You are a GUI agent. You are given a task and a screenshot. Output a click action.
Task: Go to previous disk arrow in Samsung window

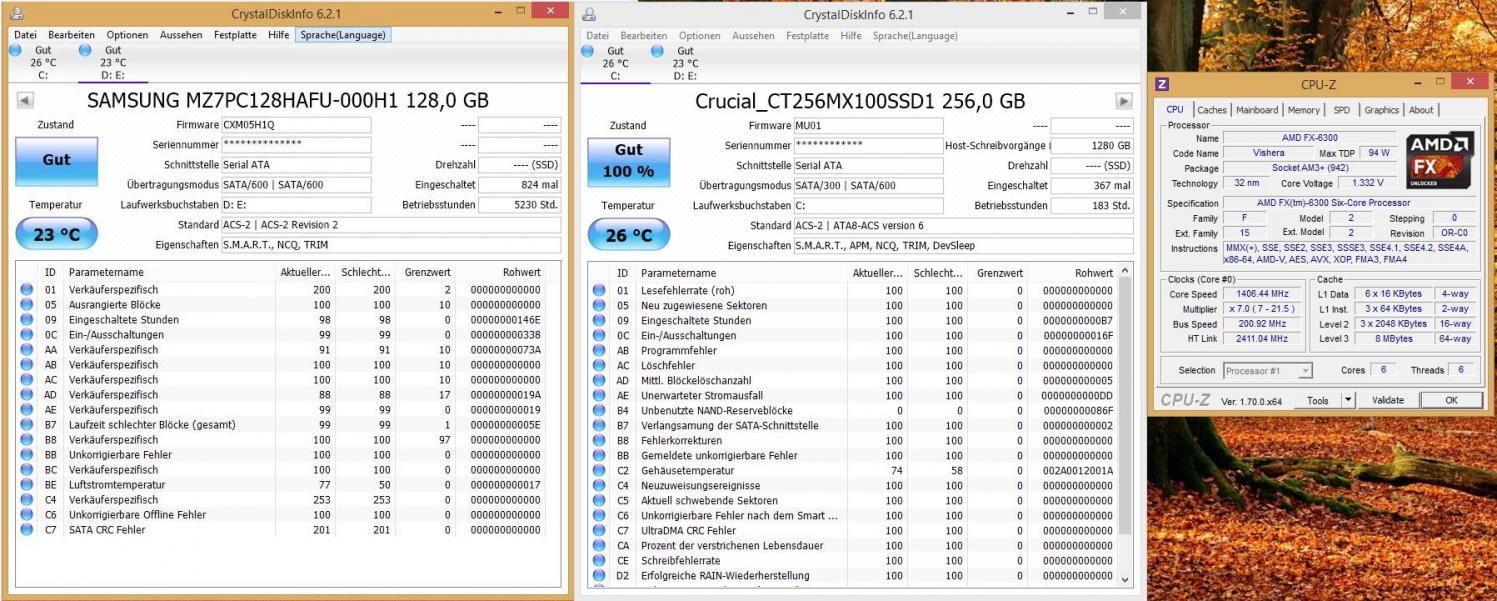tap(25, 101)
